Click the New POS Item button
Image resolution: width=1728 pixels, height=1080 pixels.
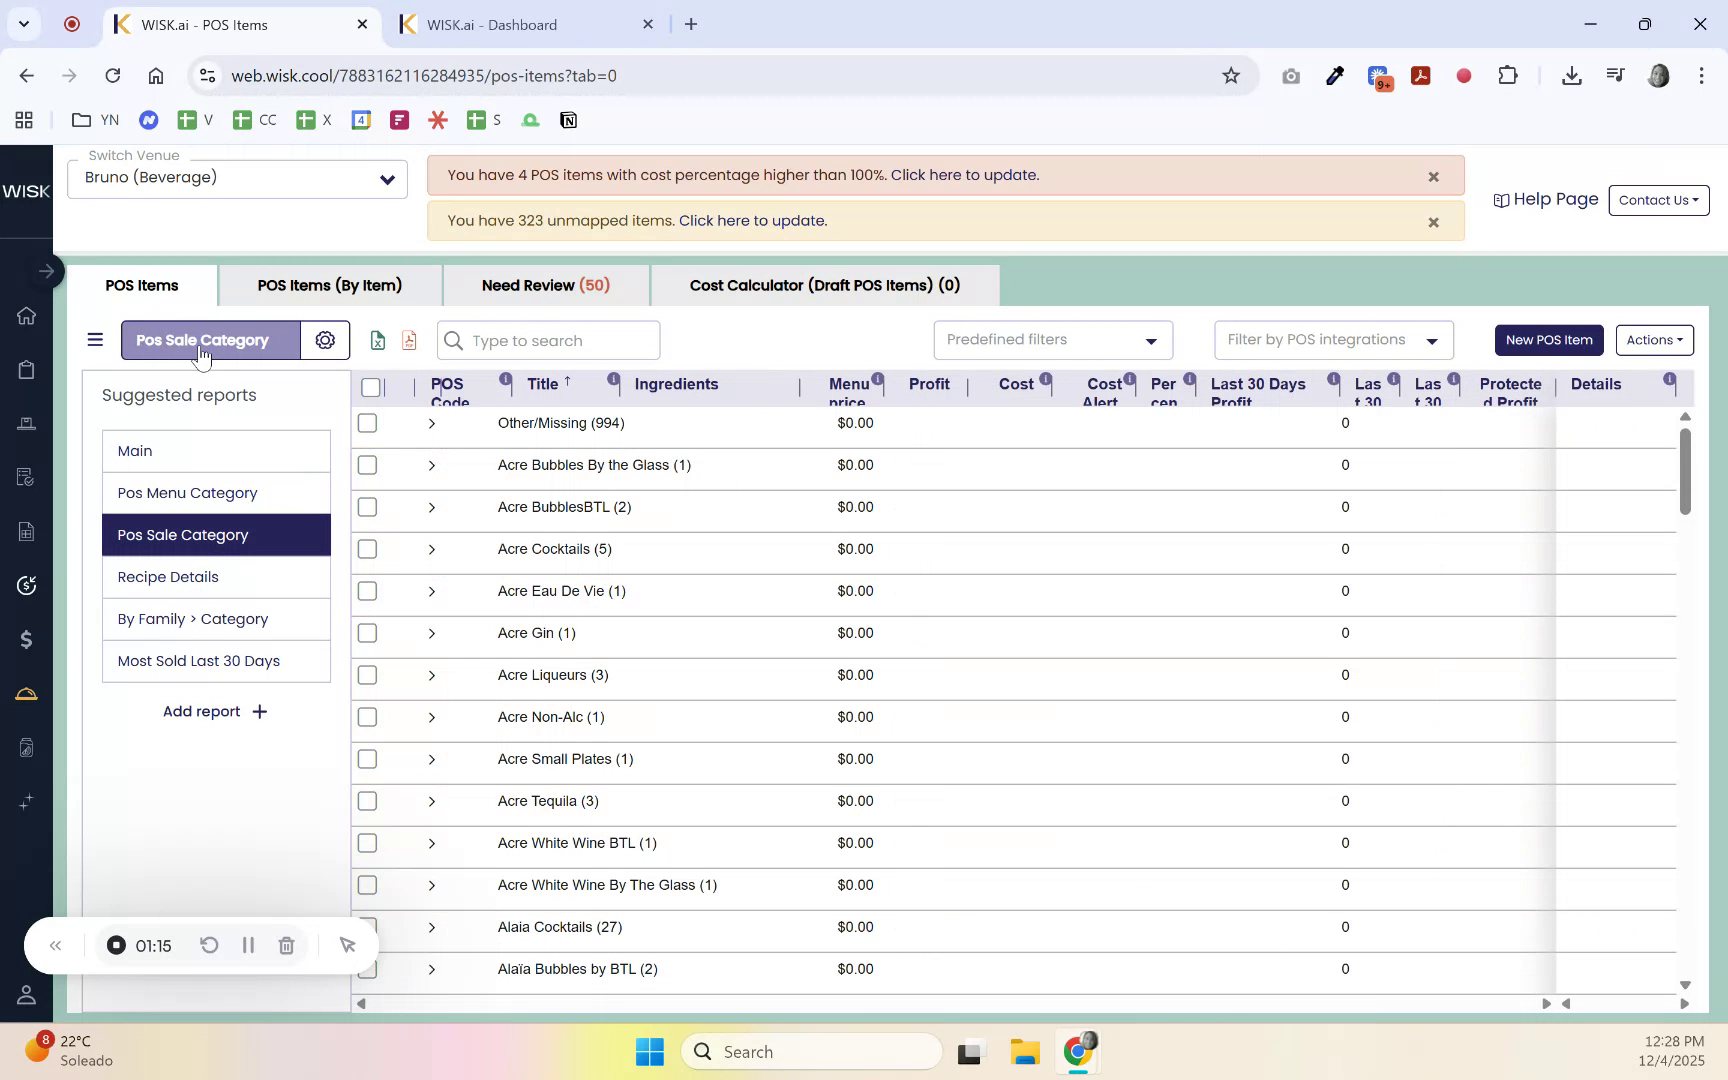coord(1548,340)
